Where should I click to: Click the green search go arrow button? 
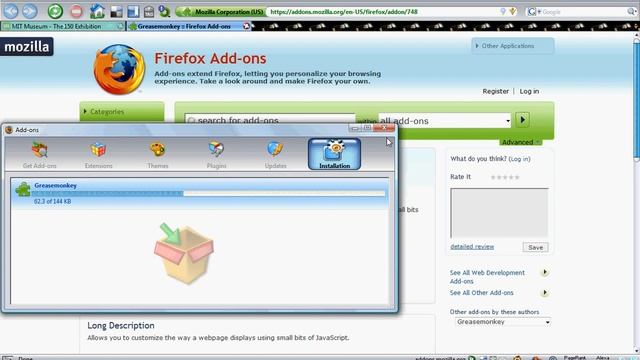[522, 120]
